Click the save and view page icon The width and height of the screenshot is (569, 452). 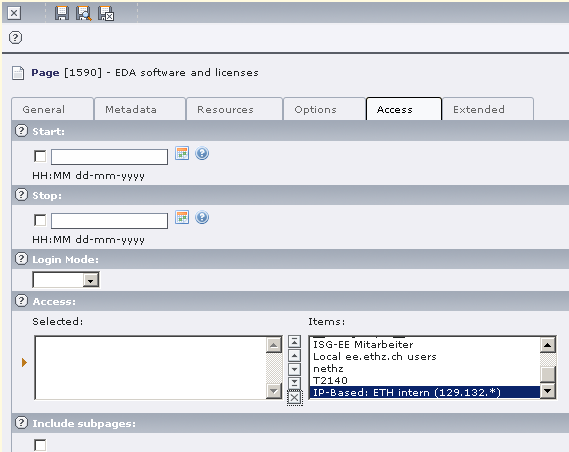pyautogui.click(x=83, y=13)
